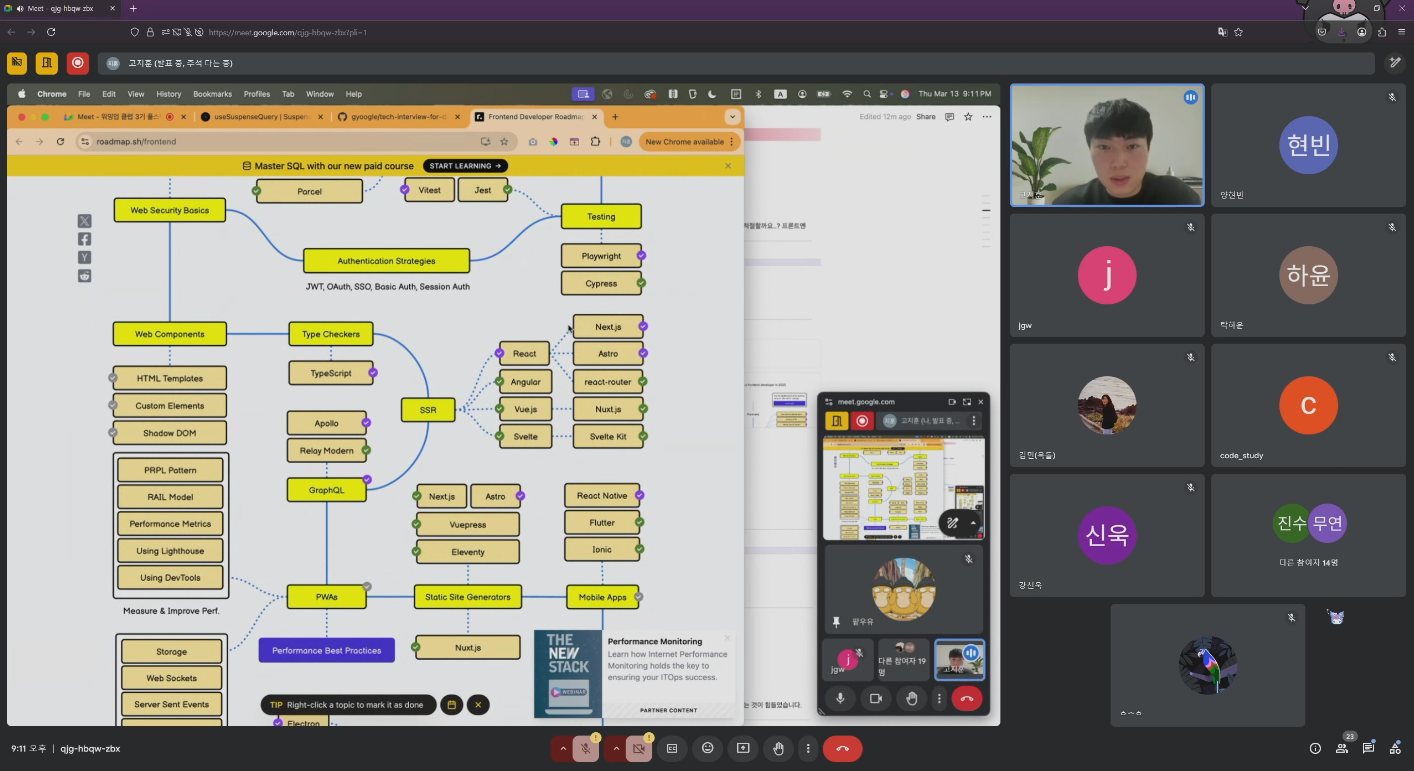Dismiss the Master SQL banner
The width and height of the screenshot is (1414, 771).
(728, 166)
